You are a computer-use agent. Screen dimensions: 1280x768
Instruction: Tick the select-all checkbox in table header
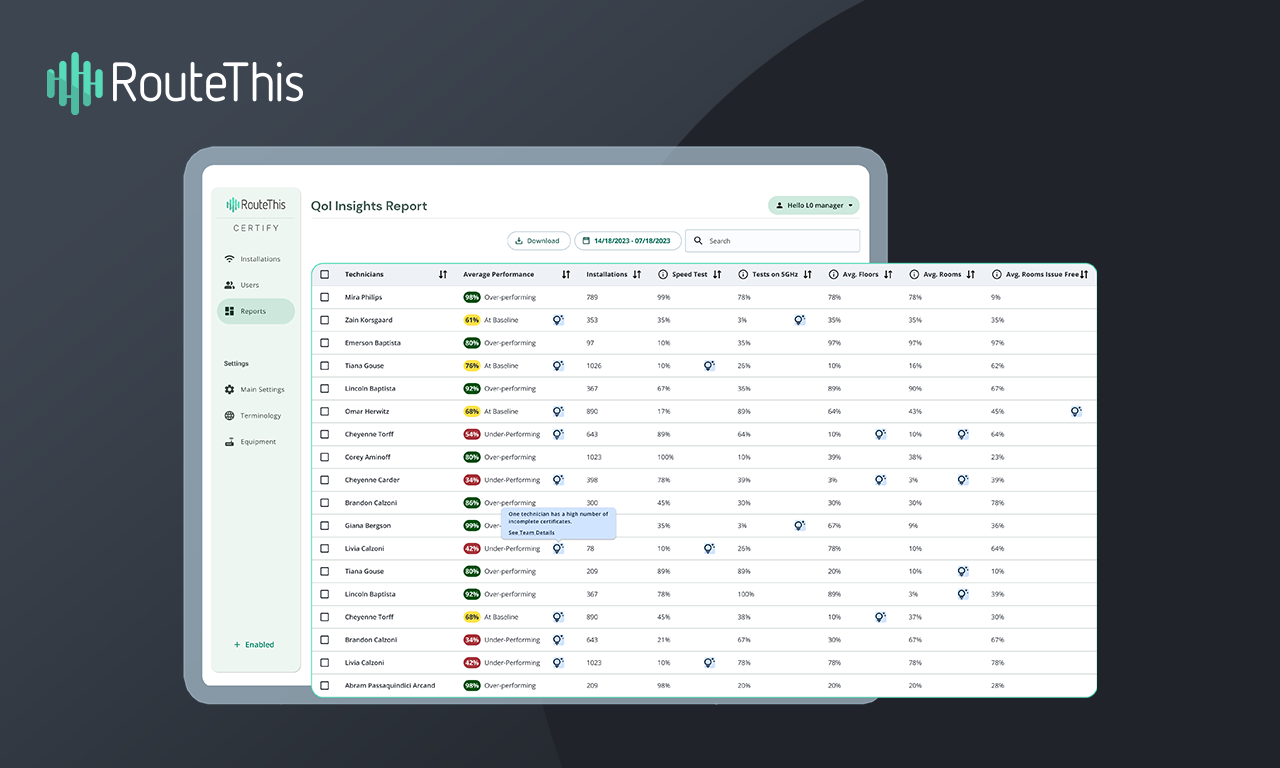[x=324, y=274]
